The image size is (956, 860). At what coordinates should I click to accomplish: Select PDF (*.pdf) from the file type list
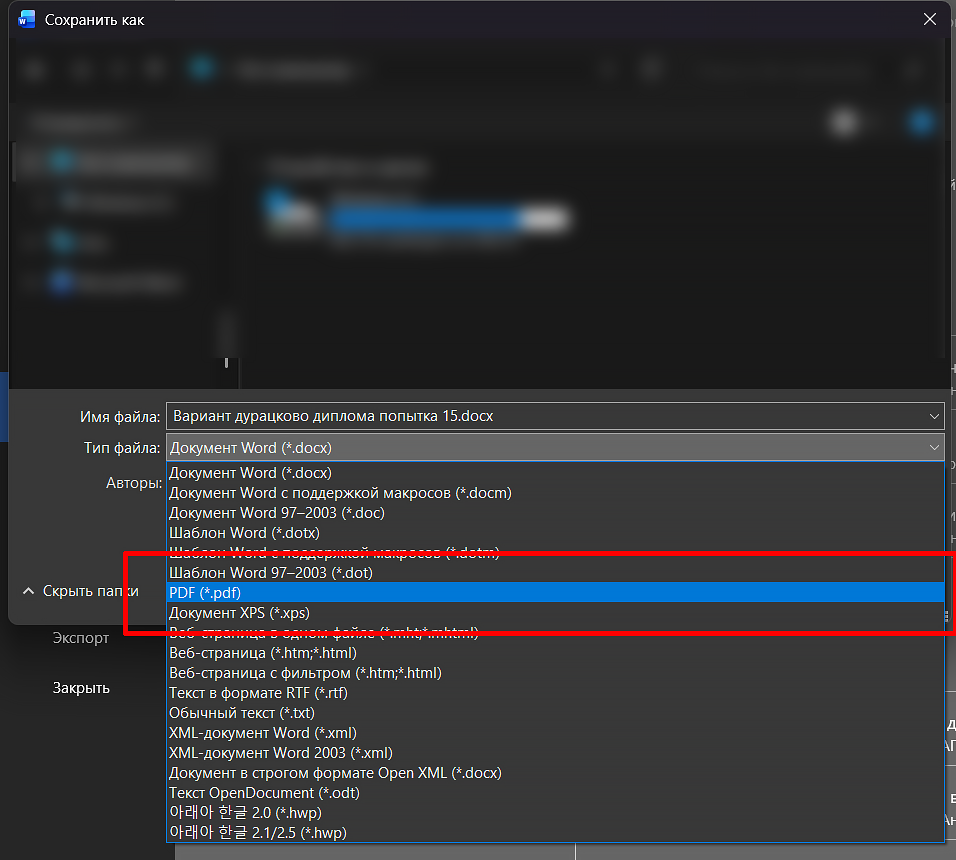point(205,593)
